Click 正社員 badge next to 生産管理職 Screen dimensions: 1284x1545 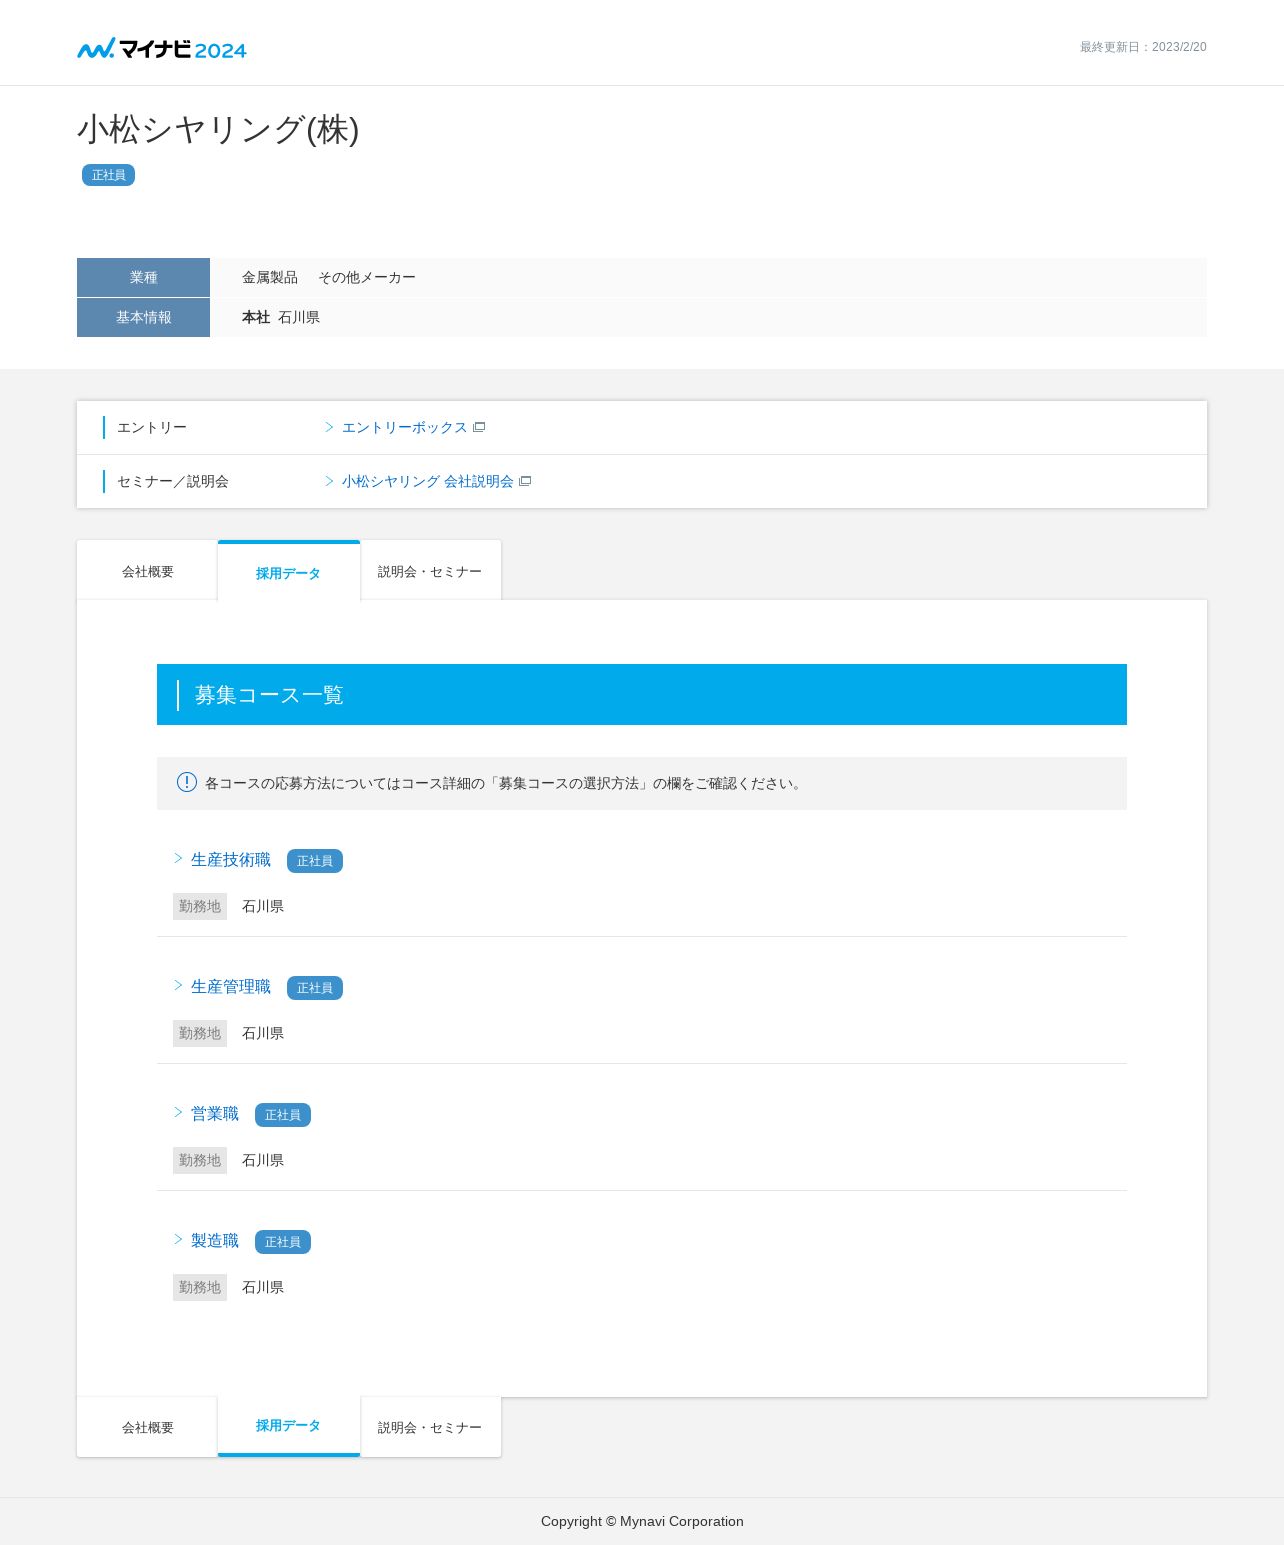coord(315,988)
